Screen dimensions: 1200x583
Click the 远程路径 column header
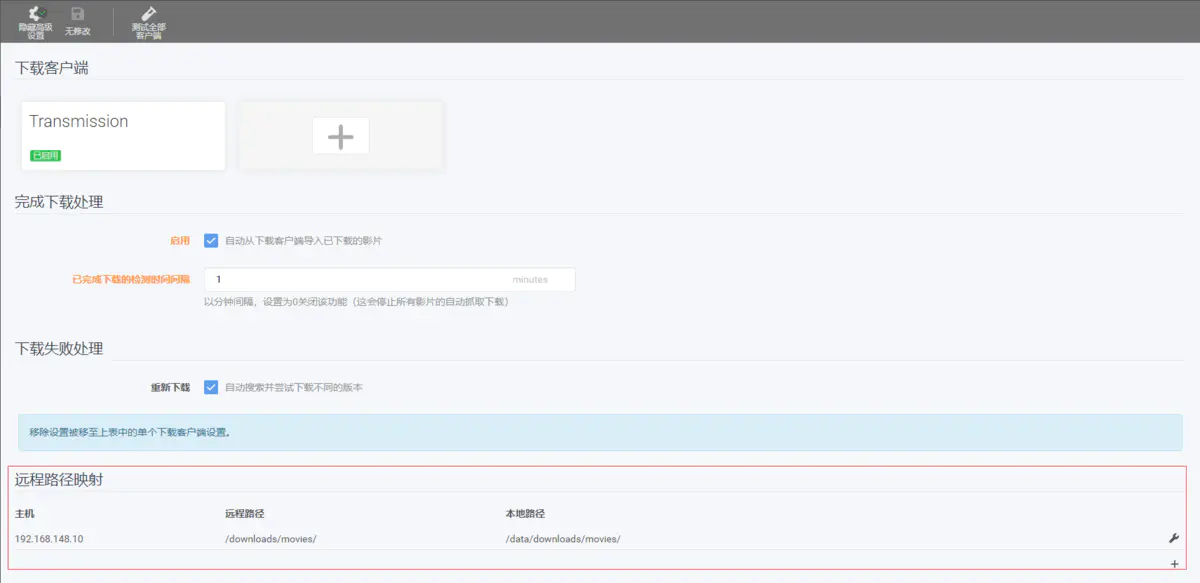(x=245, y=514)
